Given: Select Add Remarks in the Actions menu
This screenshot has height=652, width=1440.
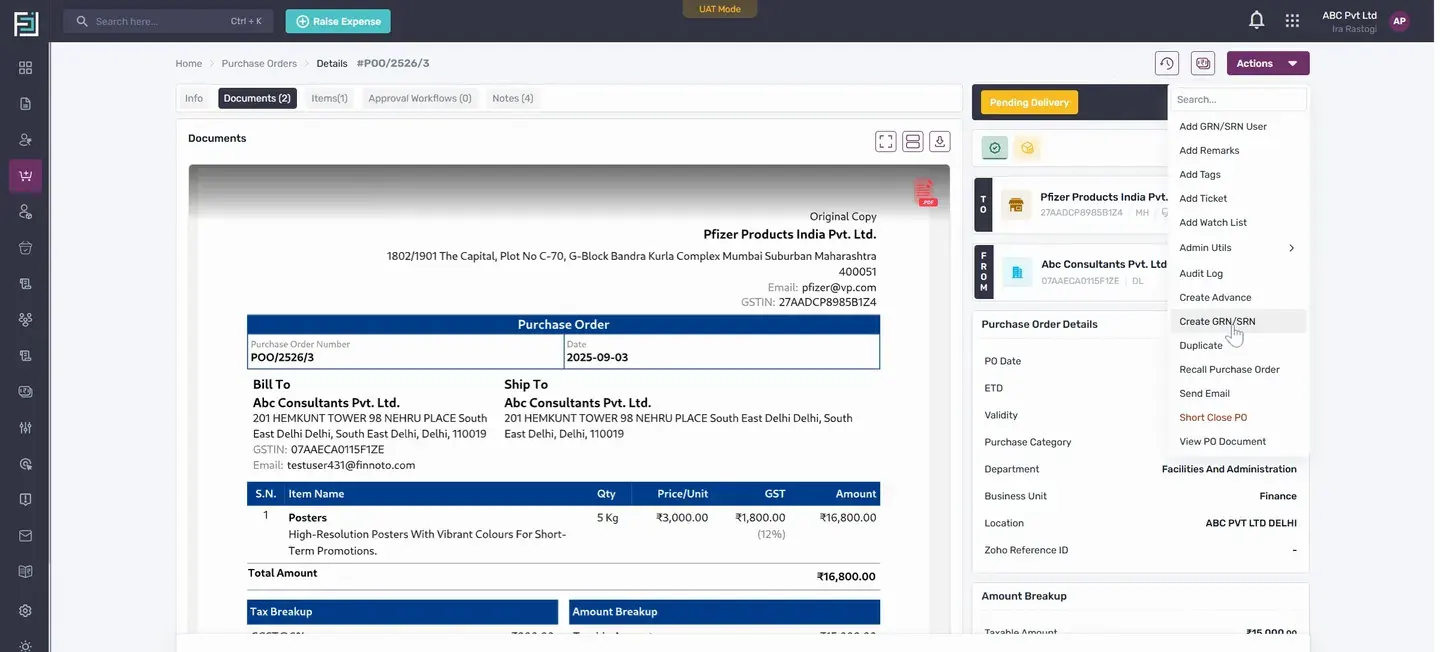Looking at the screenshot, I should (1238, 151).
